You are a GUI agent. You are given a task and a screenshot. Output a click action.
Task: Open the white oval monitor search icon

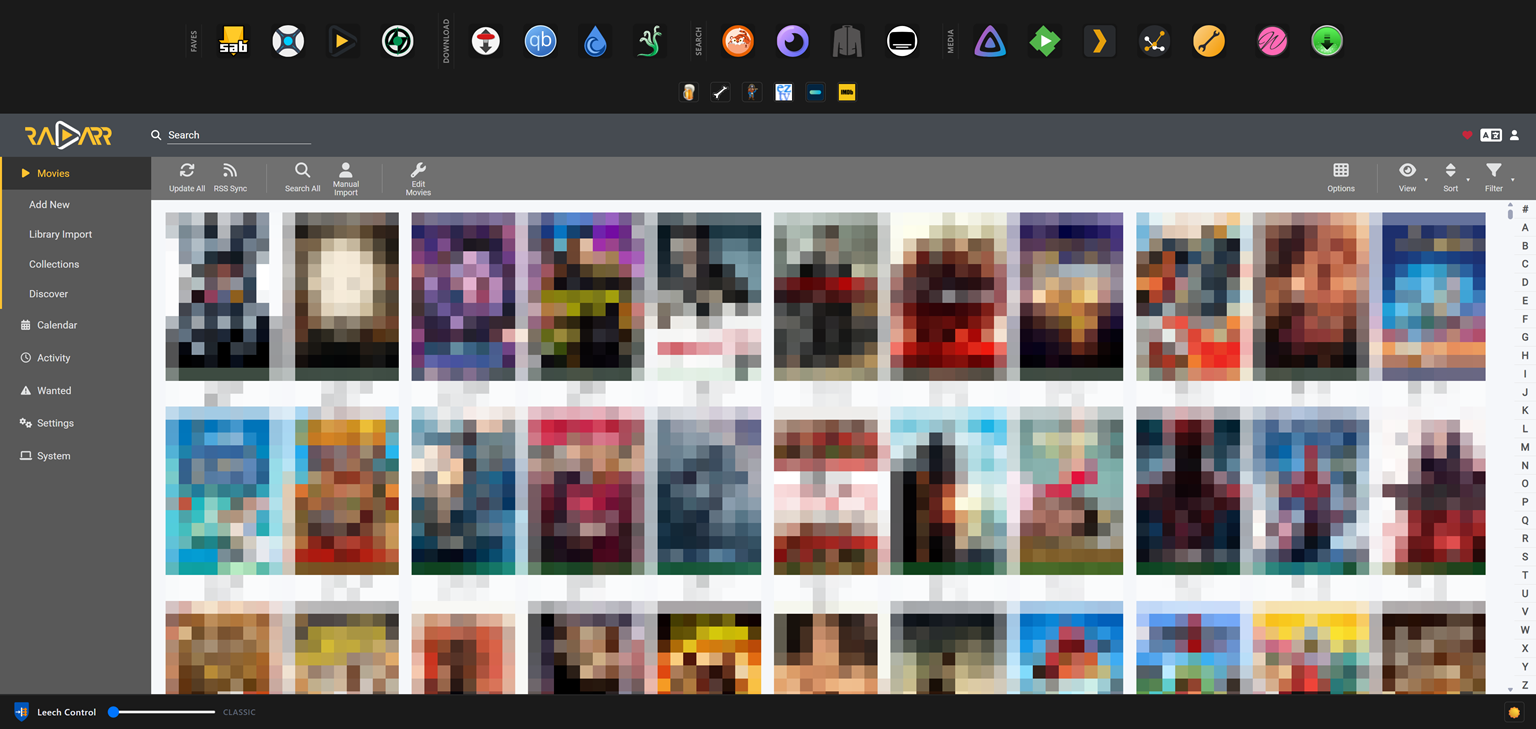[x=902, y=41]
